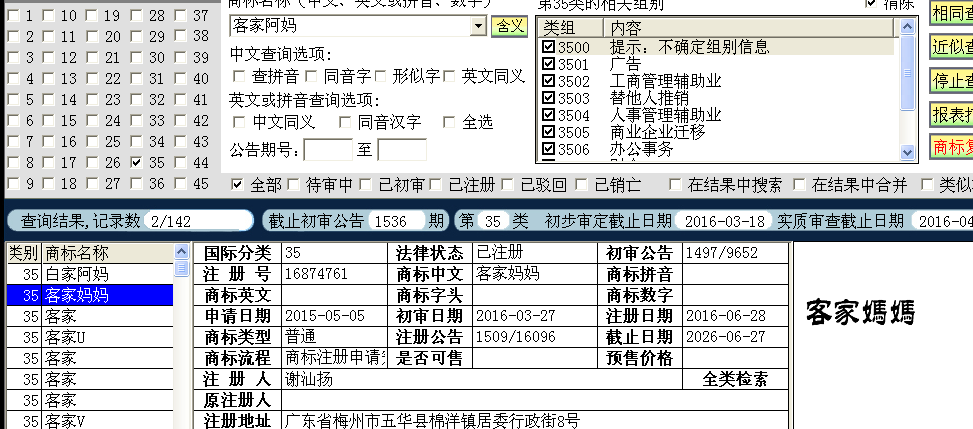Tick class 9 checkbox
973x429 pixels.
tap(13, 184)
